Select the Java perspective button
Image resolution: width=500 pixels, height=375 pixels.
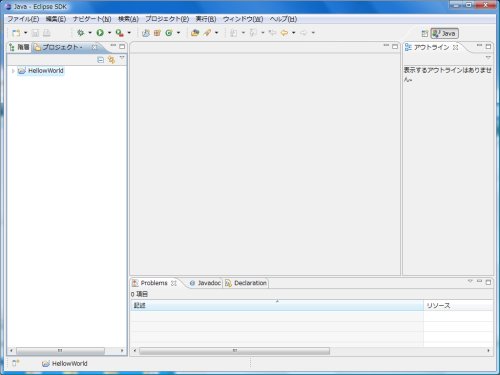point(445,33)
